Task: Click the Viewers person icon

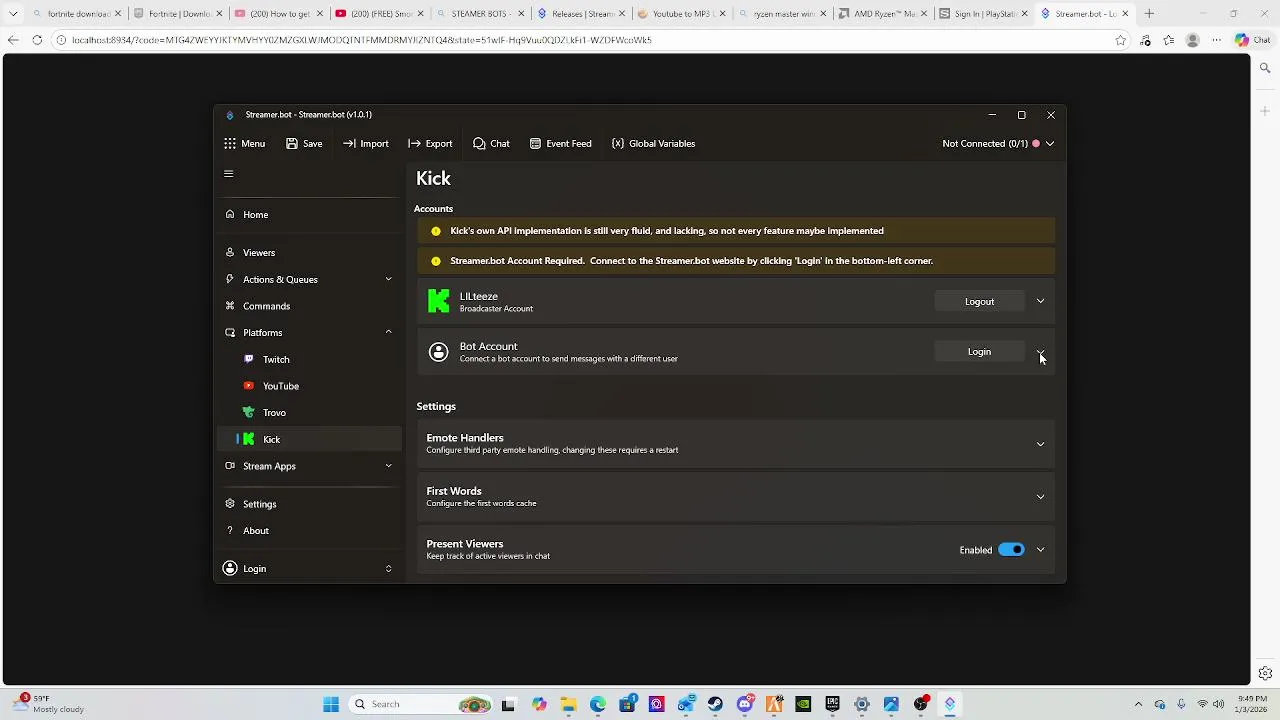Action: point(230,253)
